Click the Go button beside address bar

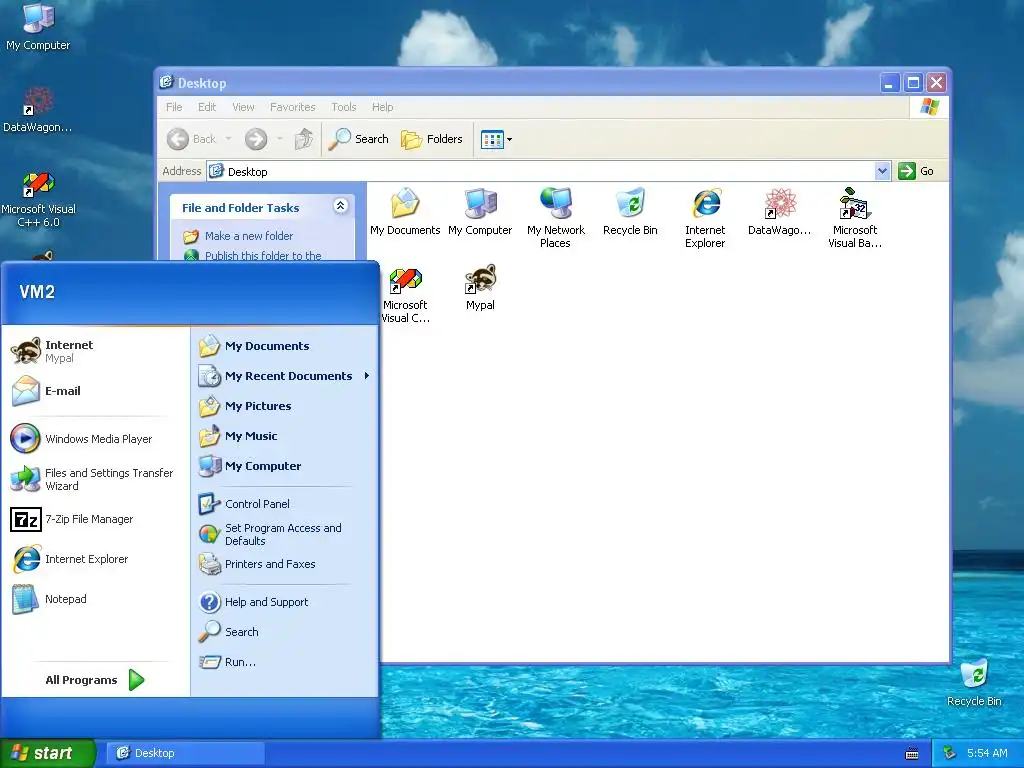917,171
